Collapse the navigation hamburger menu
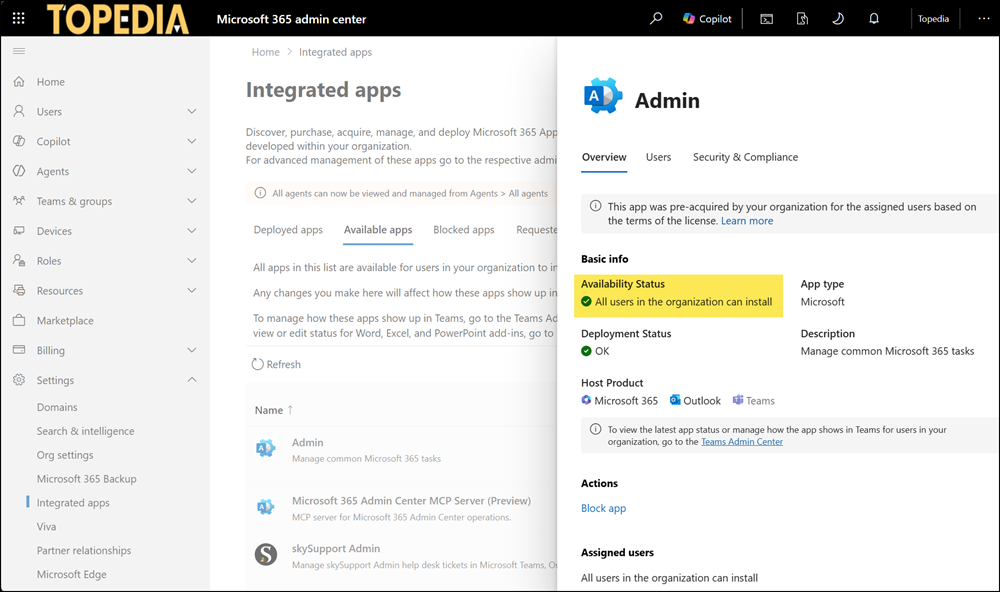 tap(19, 51)
